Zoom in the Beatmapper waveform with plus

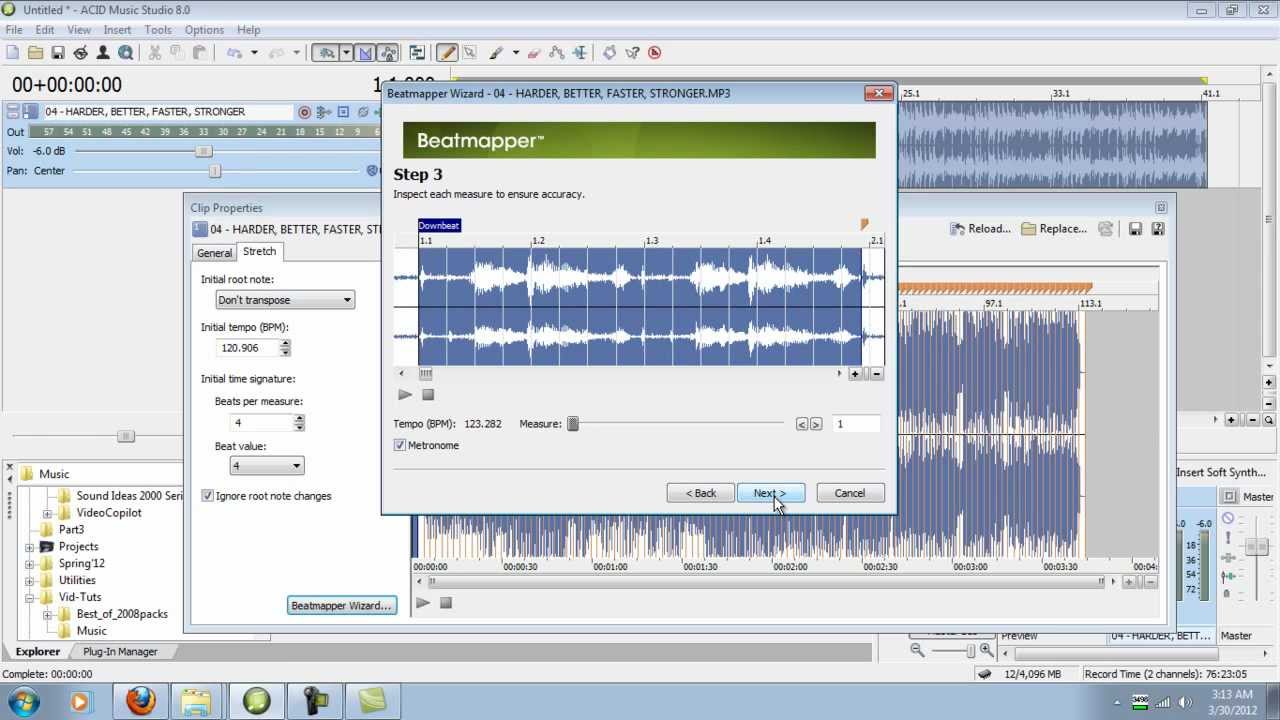pos(855,374)
